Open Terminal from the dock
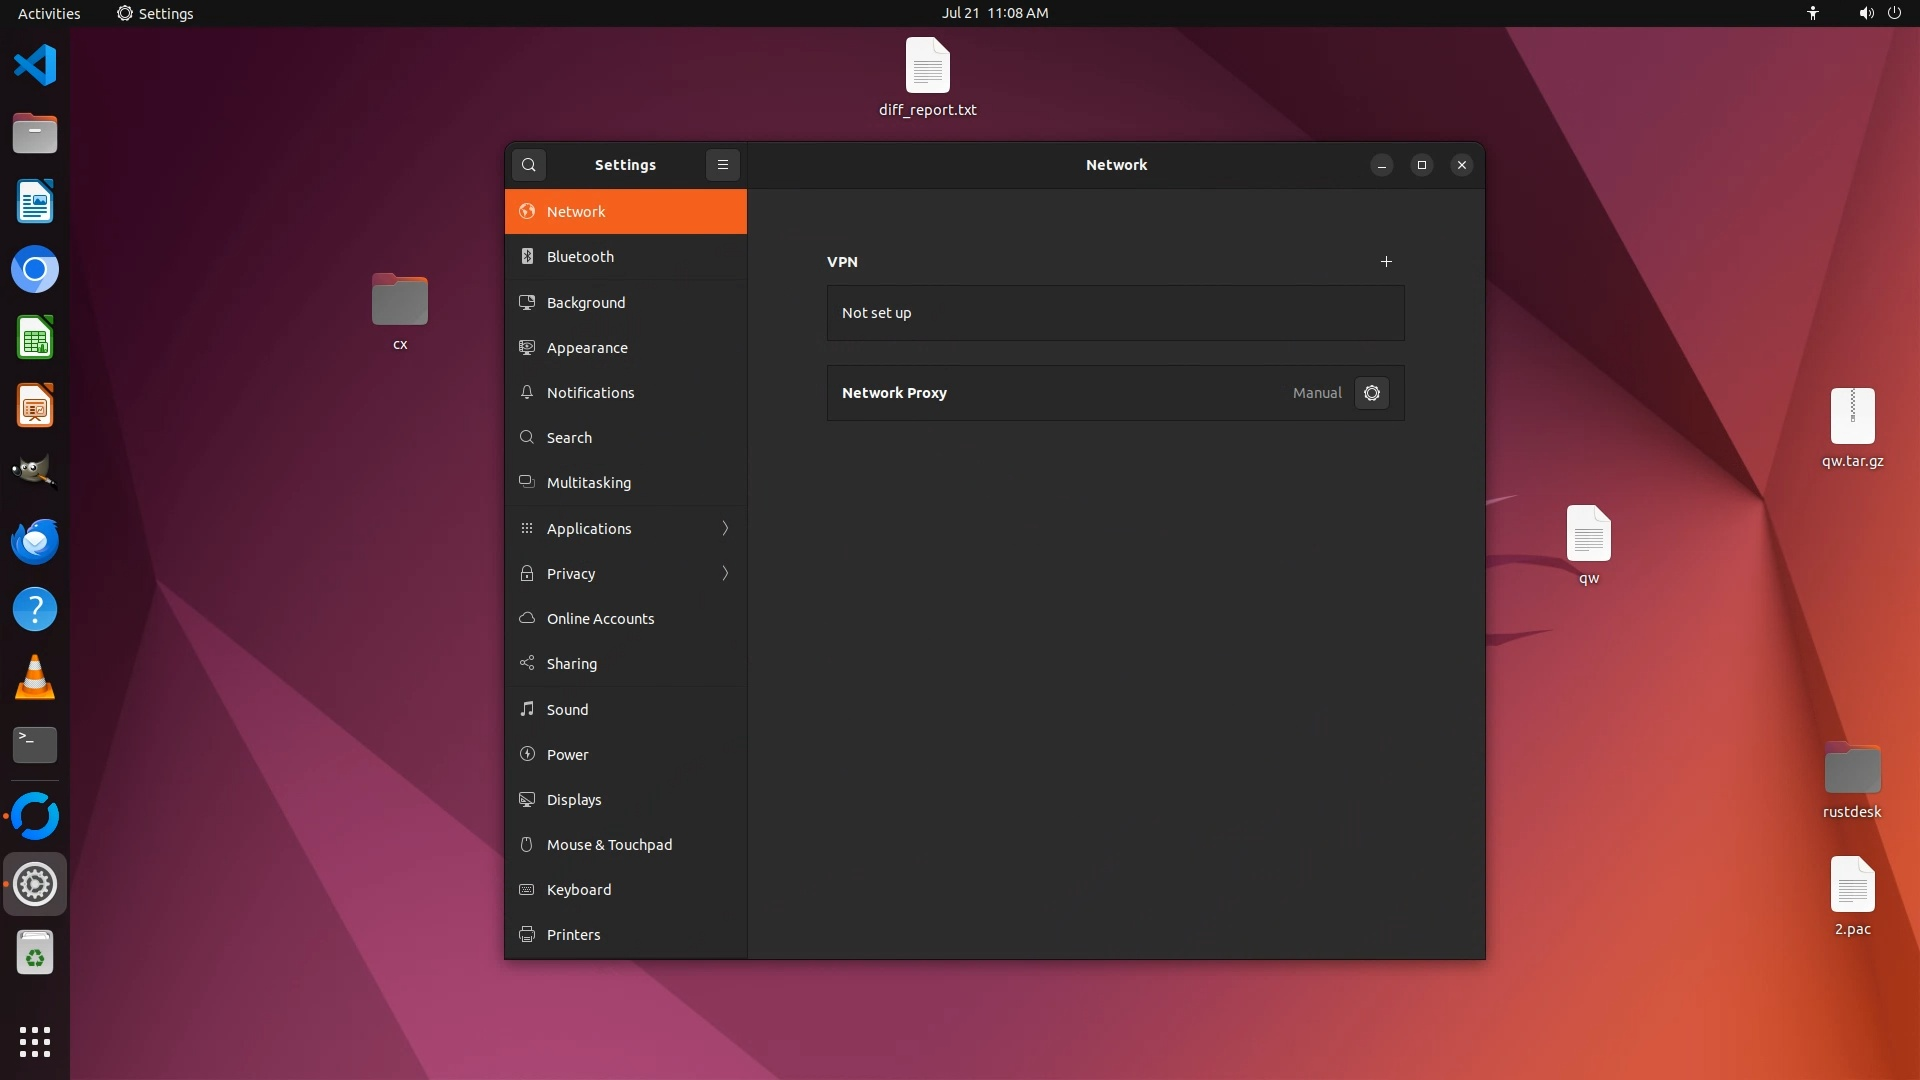The width and height of the screenshot is (1920, 1080). pos(35,744)
